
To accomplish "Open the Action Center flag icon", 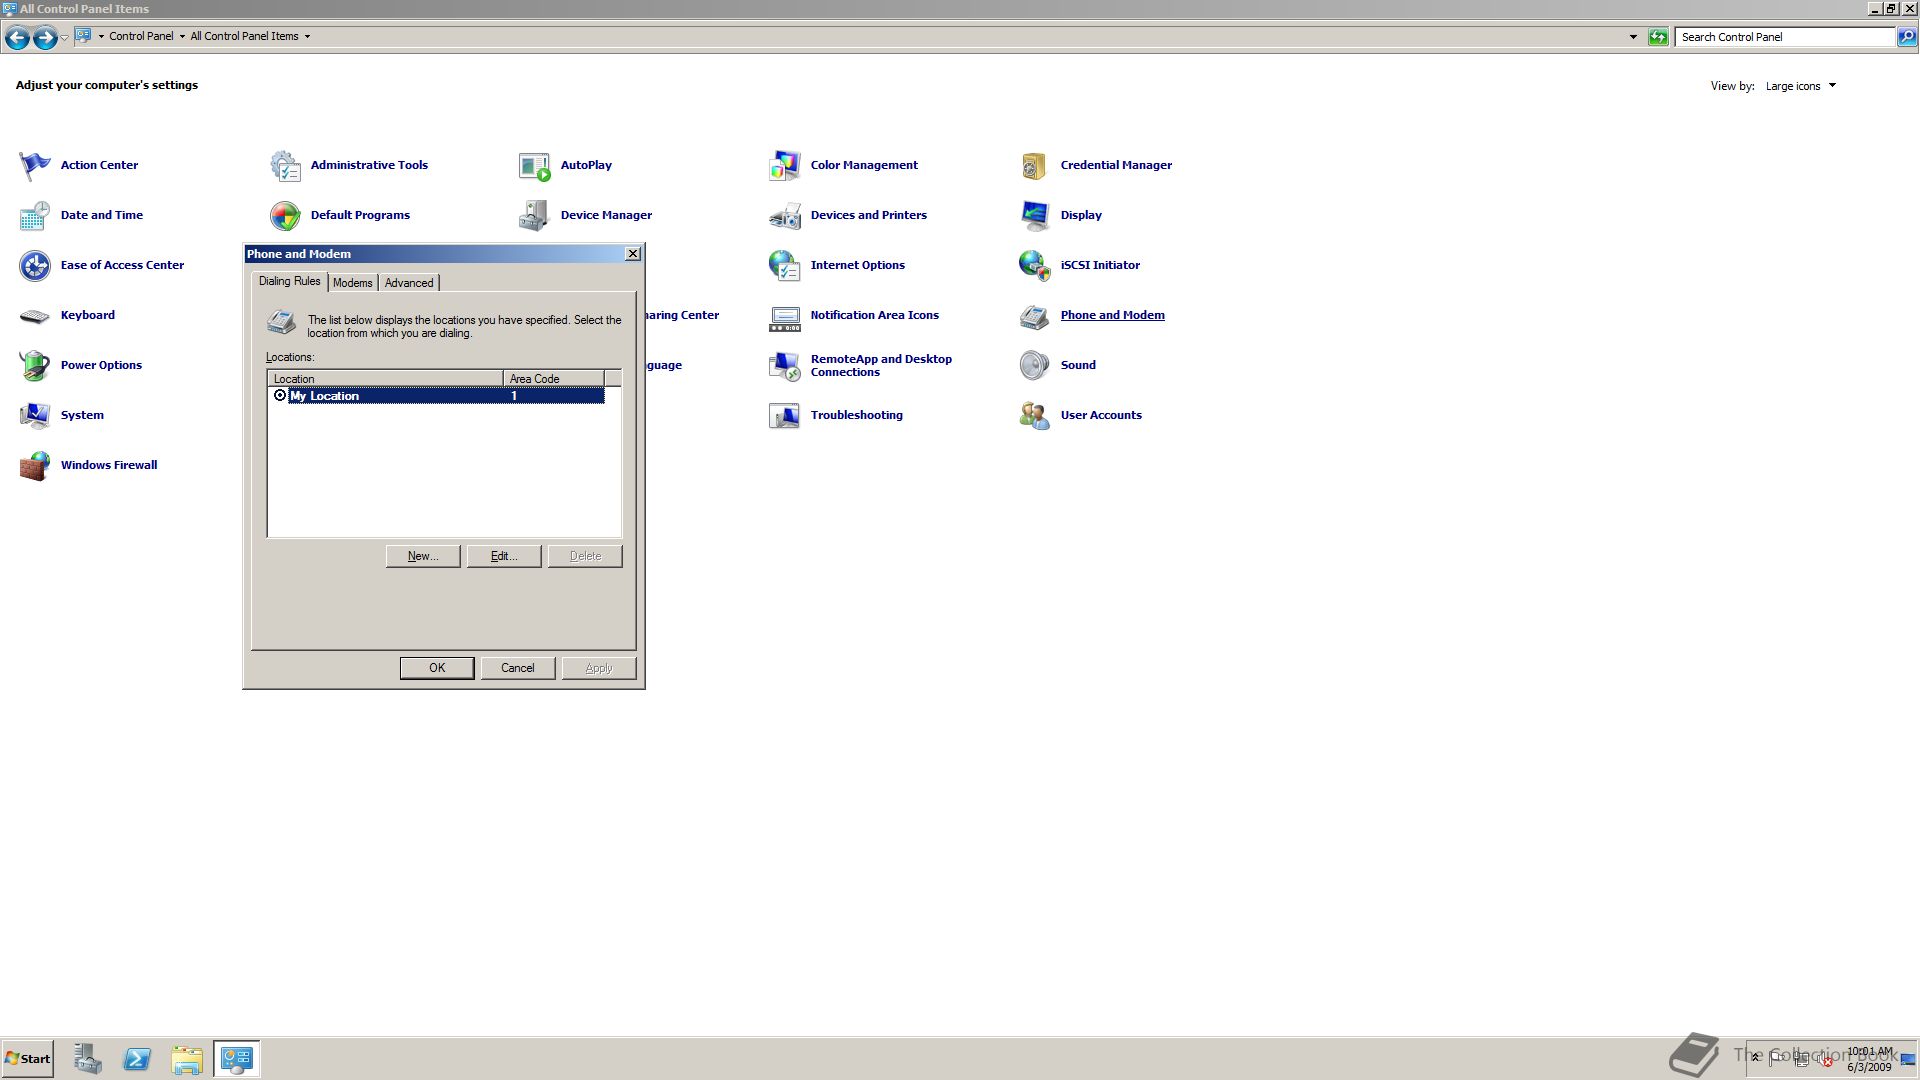I will pyautogui.click(x=34, y=165).
